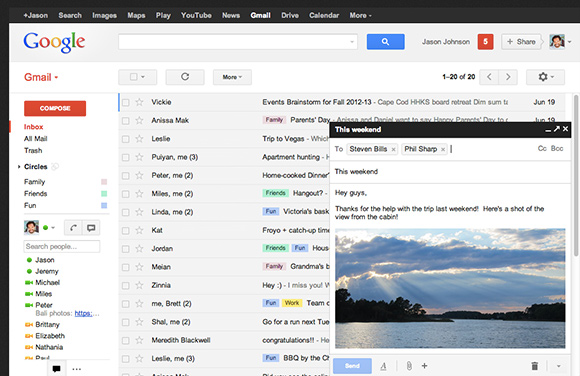Check the box beside Anissa Mak's email
The image size is (580, 376).
[x=126, y=121]
